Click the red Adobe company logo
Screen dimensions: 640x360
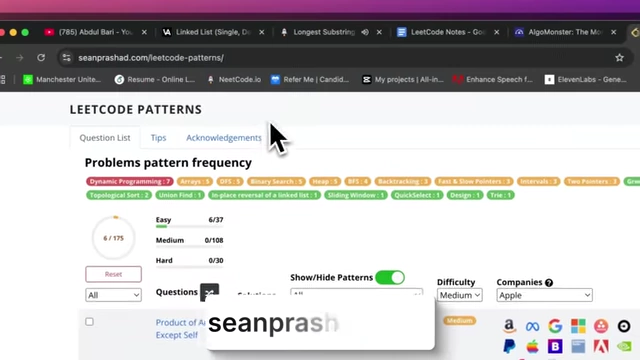[601, 346]
